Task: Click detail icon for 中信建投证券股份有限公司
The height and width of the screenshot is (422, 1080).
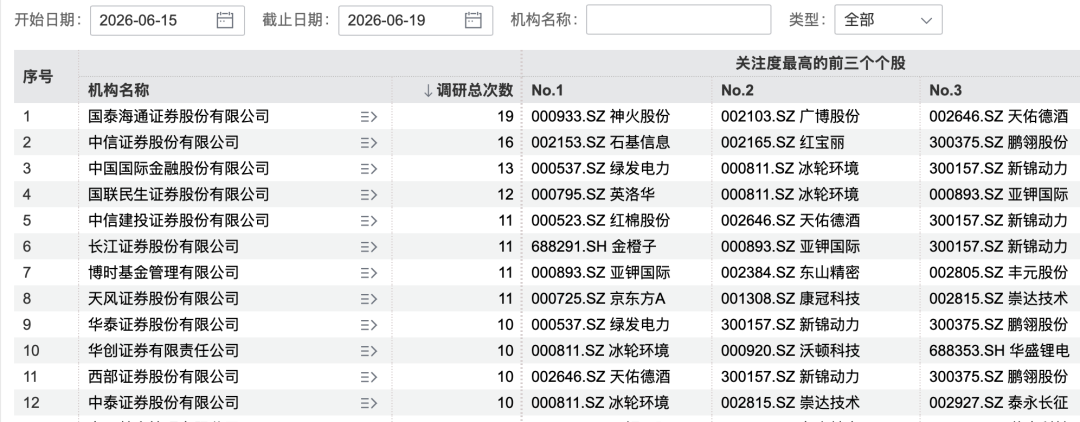Action: click(369, 221)
